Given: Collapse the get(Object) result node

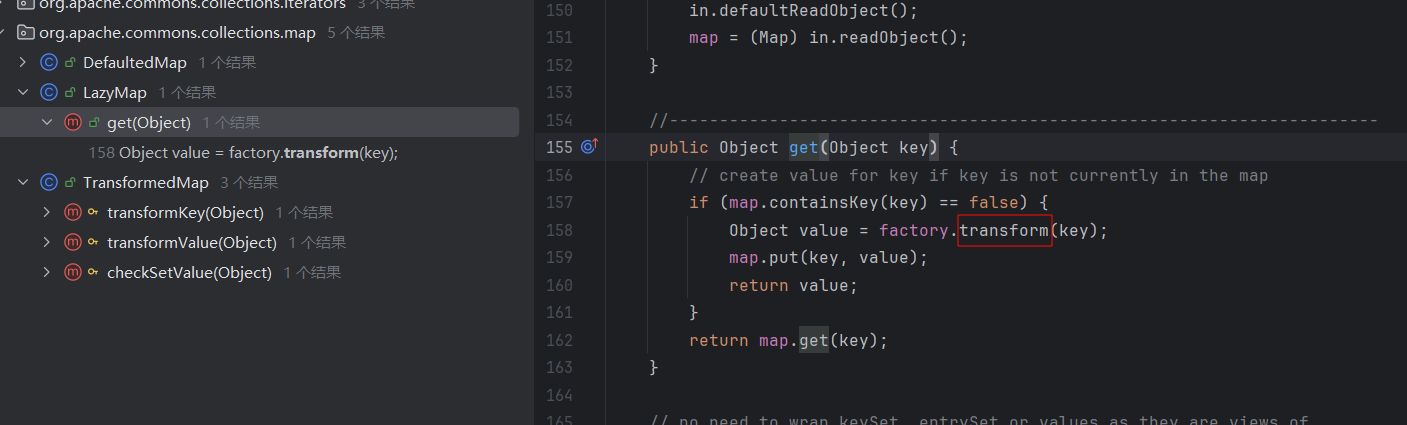Looking at the screenshot, I should pyautogui.click(x=47, y=123).
